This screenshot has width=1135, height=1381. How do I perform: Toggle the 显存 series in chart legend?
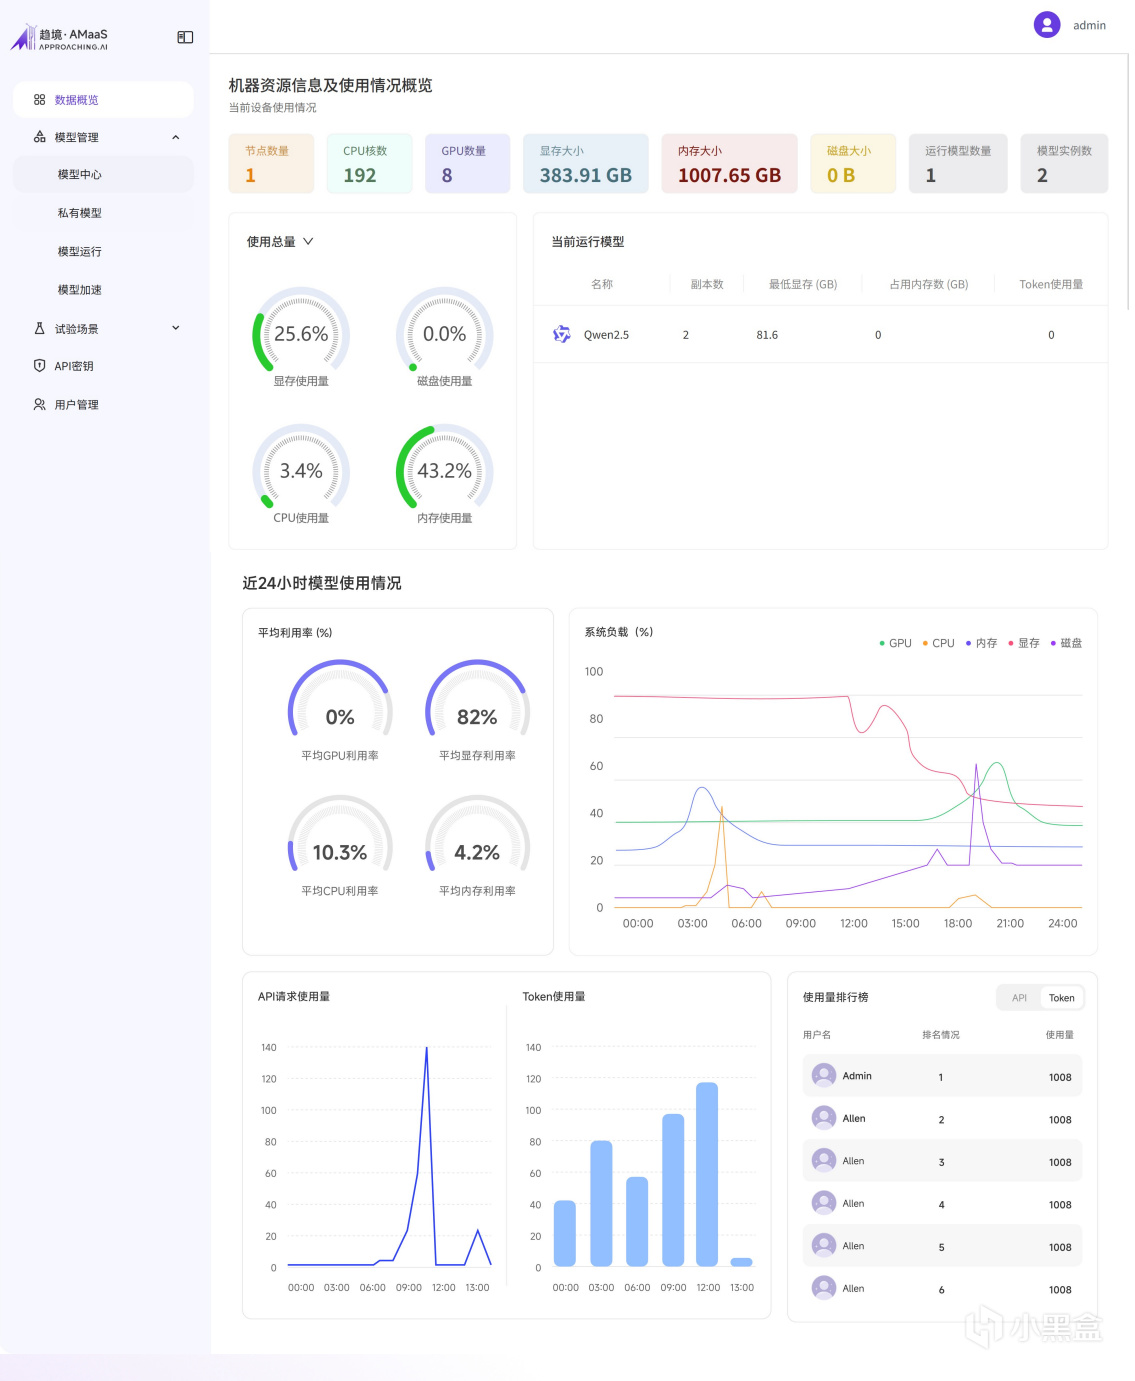coord(1024,643)
